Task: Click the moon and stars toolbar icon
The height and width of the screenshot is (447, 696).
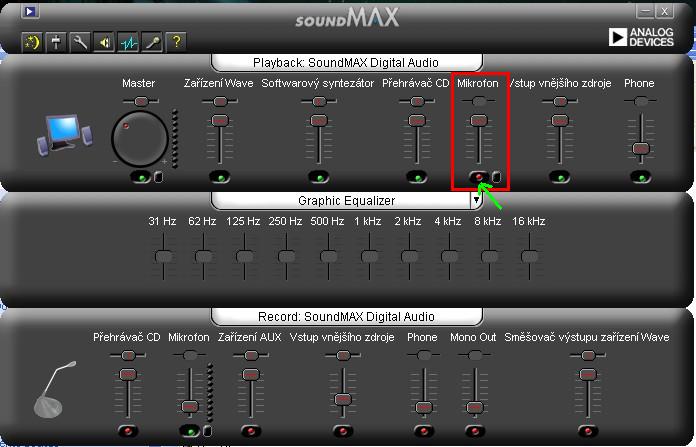Action: [x=32, y=43]
